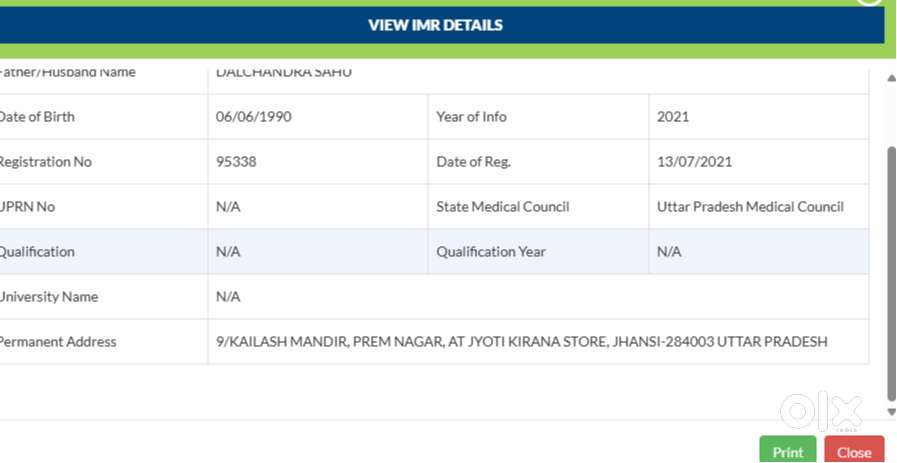Dismiss dialog via top-right circular X icon
Viewport: 897px width, 463px height.
click(x=870, y=3)
